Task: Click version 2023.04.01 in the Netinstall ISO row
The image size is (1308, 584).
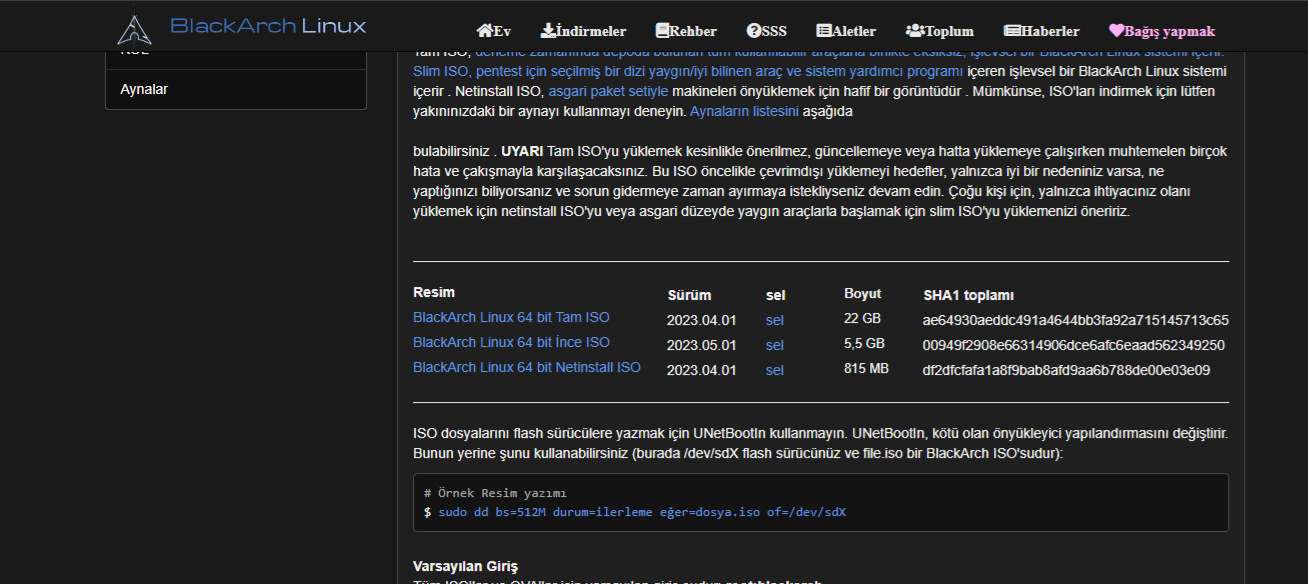Action: pos(701,370)
